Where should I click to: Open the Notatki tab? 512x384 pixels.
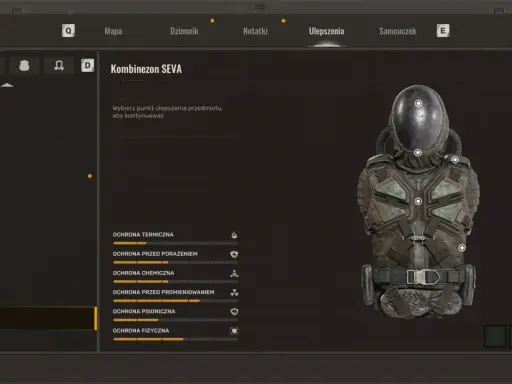click(255, 31)
